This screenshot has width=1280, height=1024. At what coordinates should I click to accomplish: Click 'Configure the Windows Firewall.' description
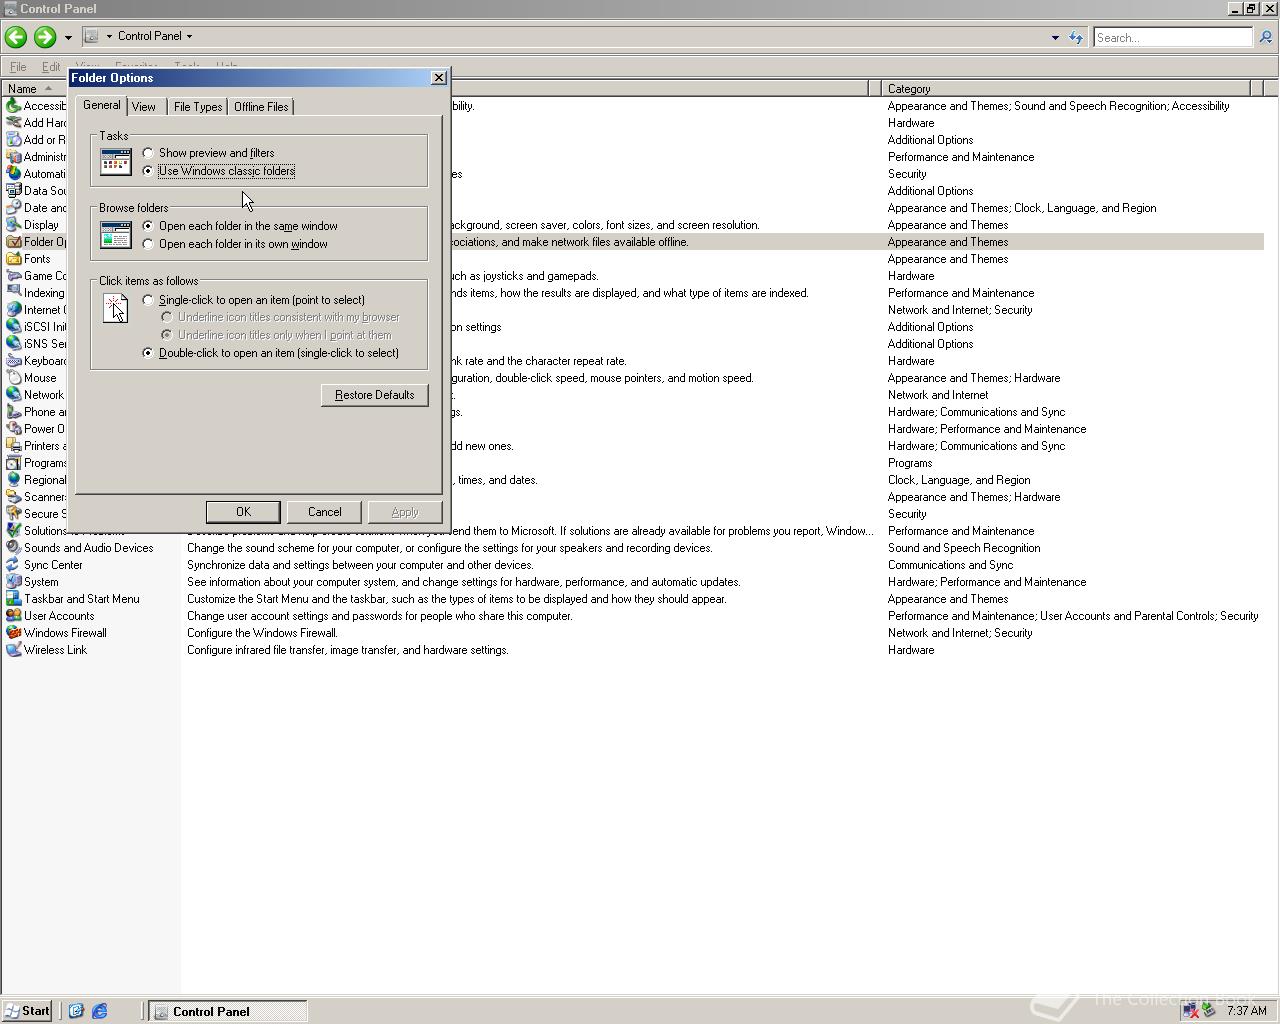click(x=262, y=633)
